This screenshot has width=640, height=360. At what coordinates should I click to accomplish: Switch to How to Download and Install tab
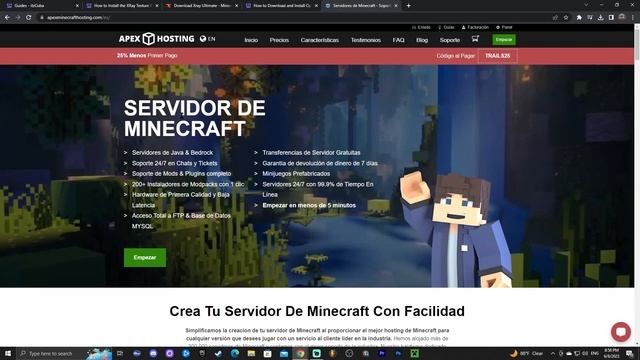(281, 6)
